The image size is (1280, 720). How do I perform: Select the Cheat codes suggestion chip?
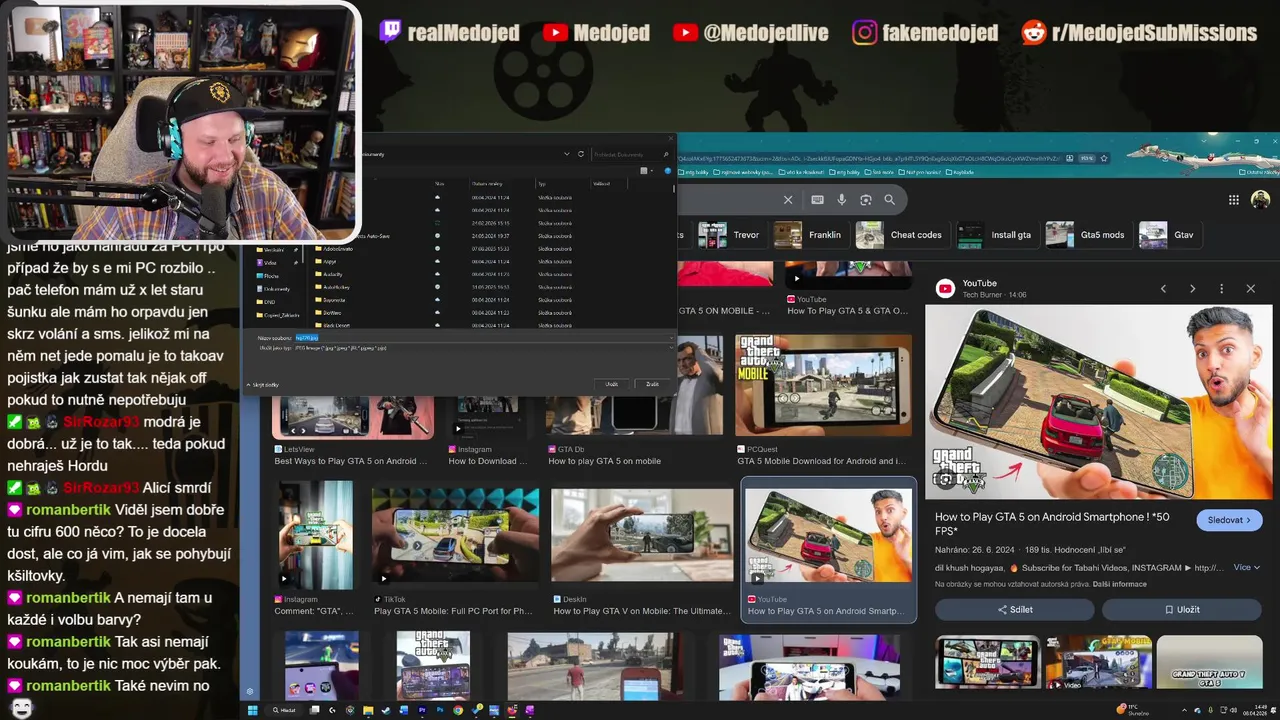[x=902, y=235]
